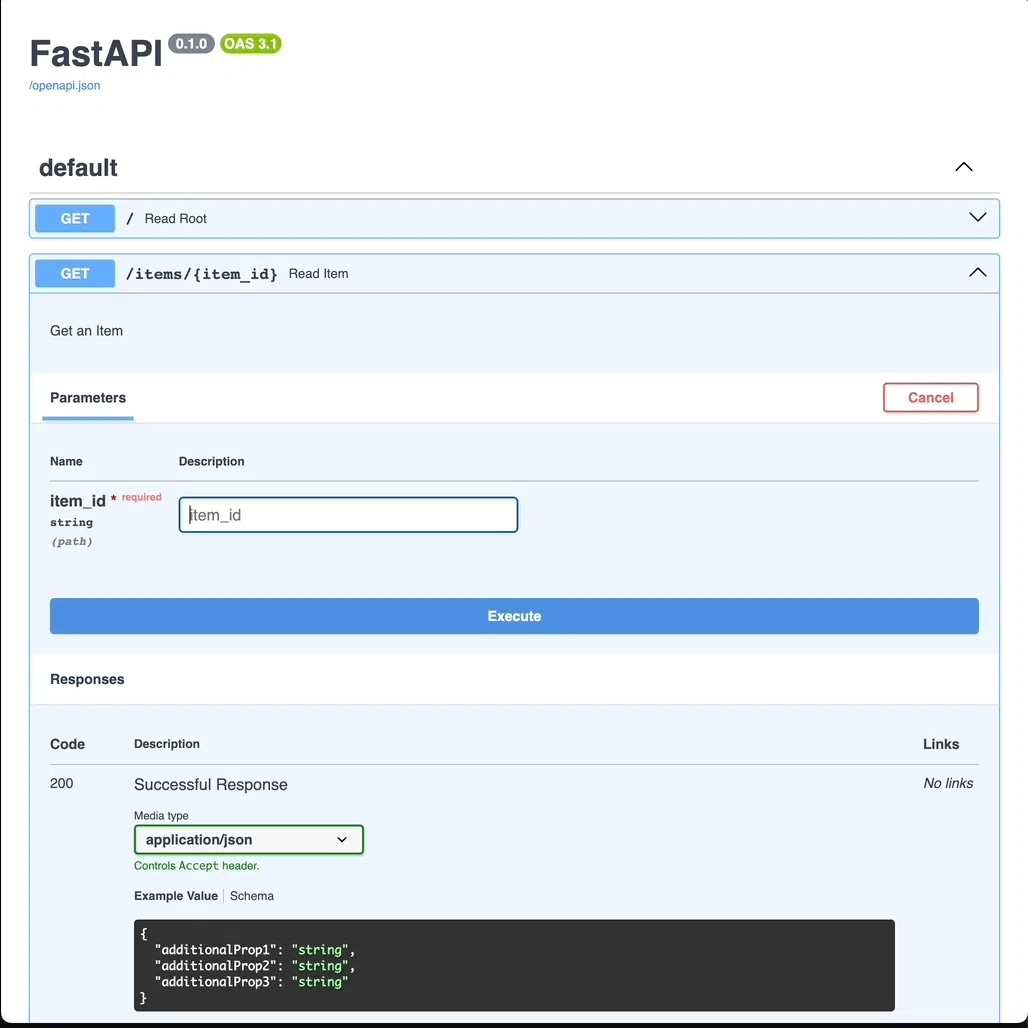Screen dimensions: 1028x1028
Task: Click the Responses section heading
Action: coord(87,679)
